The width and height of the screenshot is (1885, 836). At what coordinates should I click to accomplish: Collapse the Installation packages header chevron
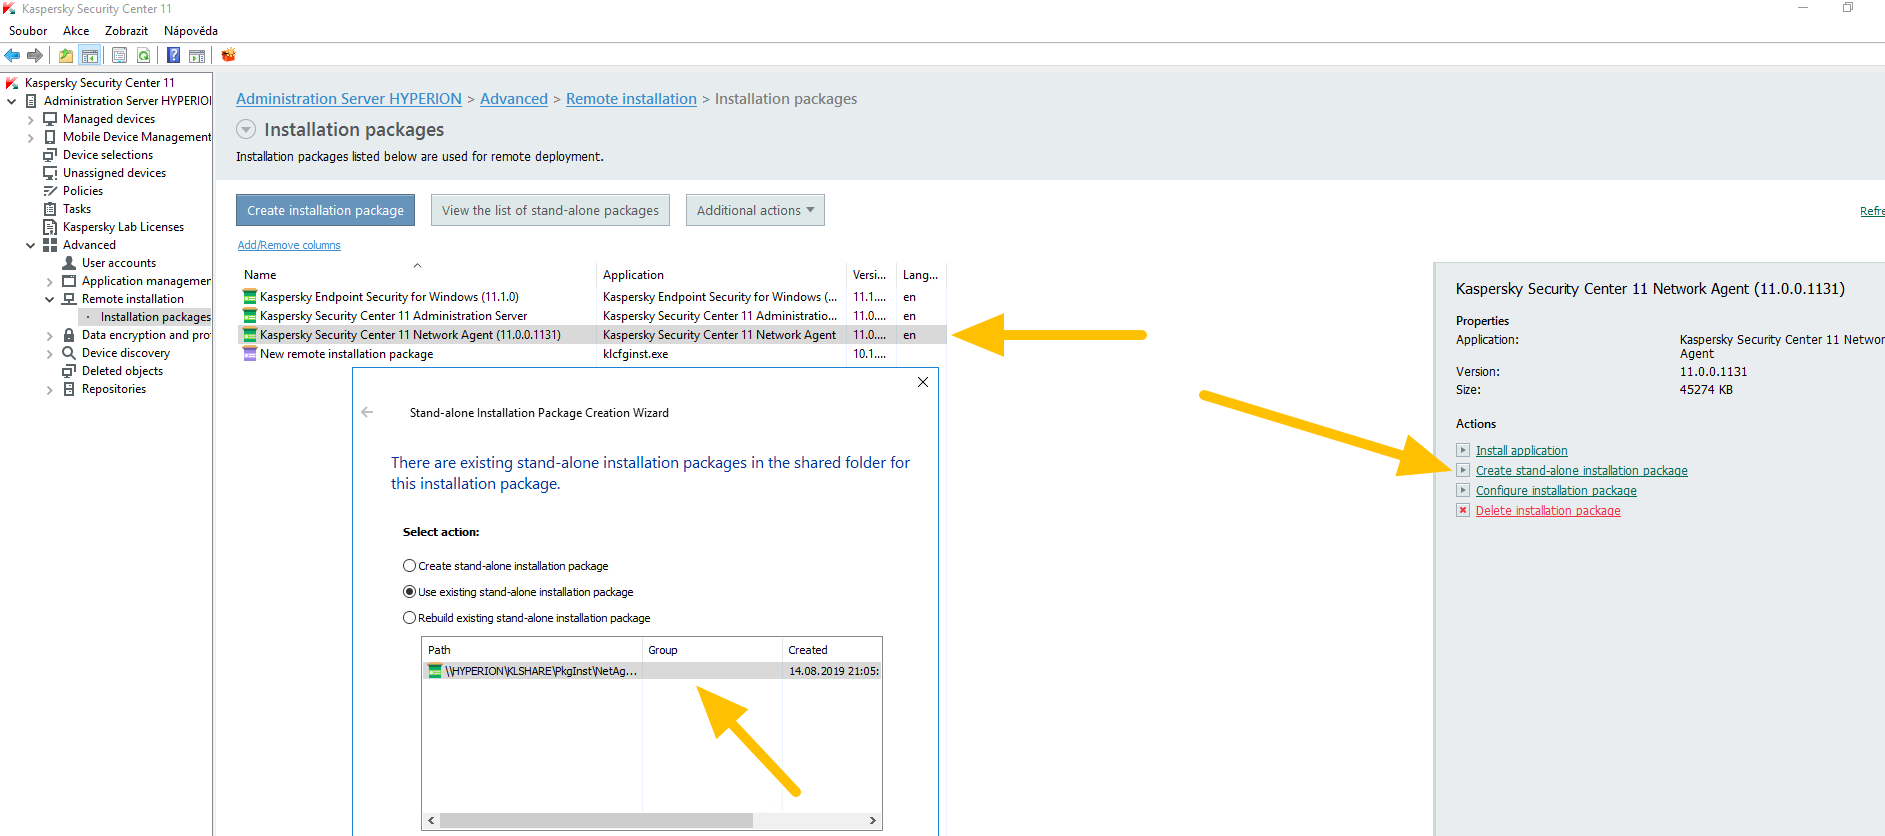pyautogui.click(x=246, y=129)
